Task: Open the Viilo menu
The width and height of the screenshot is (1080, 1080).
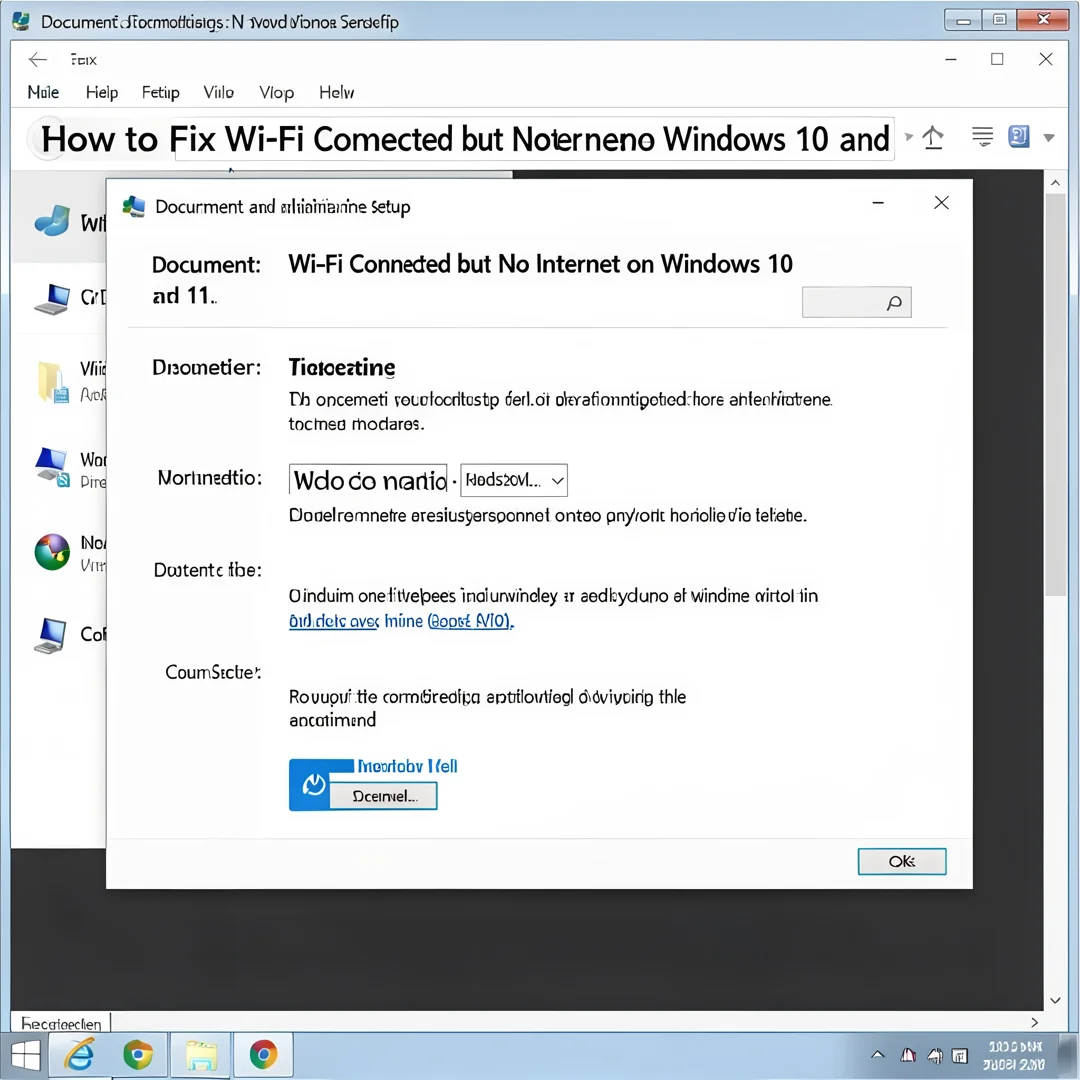Action: [218, 92]
